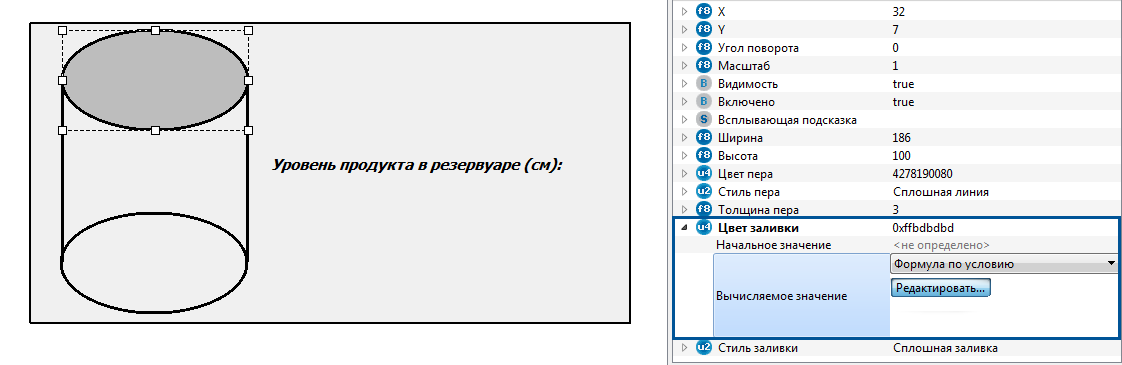Screen dimensions: 1122x365
Task: Open the Формула по условию dropdown
Action: 1004,264
